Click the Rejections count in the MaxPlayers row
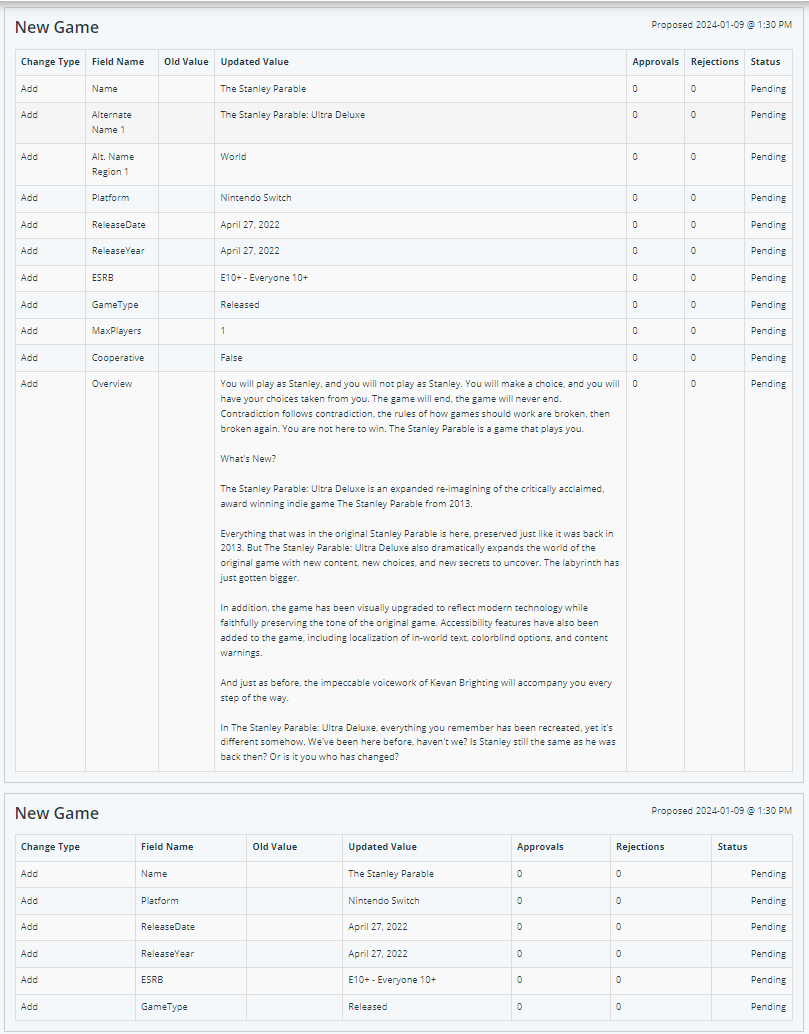The image size is (809, 1034). [x=693, y=331]
